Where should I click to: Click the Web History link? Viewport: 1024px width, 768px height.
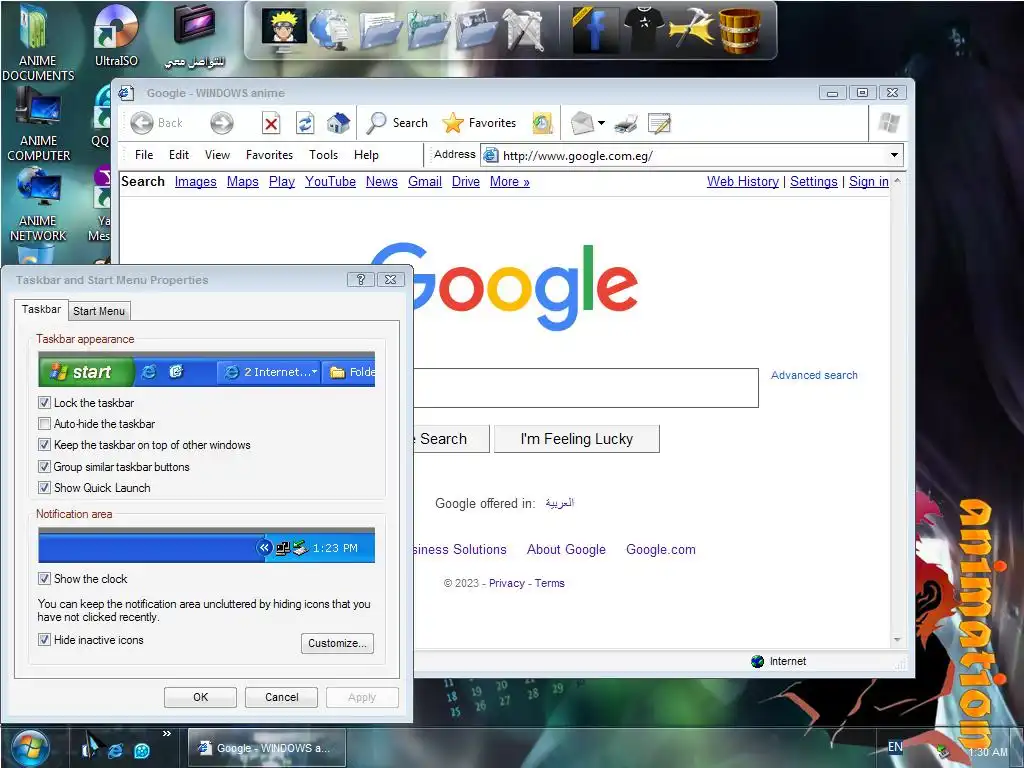(743, 182)
